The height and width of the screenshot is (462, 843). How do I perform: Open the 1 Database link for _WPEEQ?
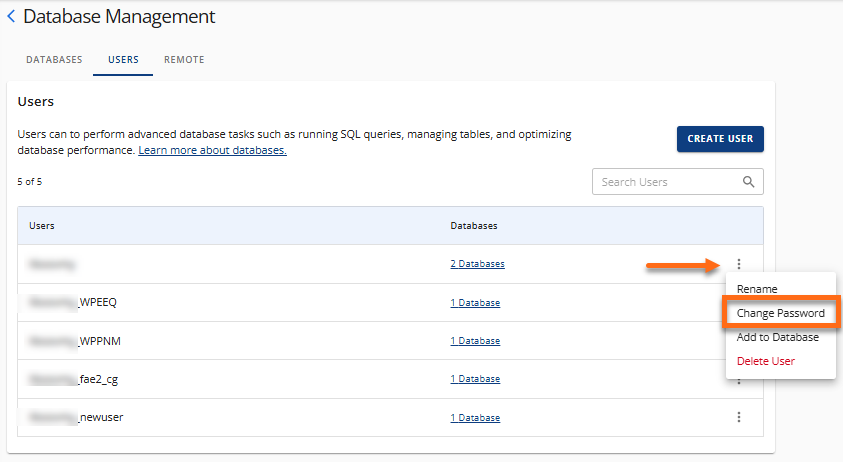click(x=474, y=303)
